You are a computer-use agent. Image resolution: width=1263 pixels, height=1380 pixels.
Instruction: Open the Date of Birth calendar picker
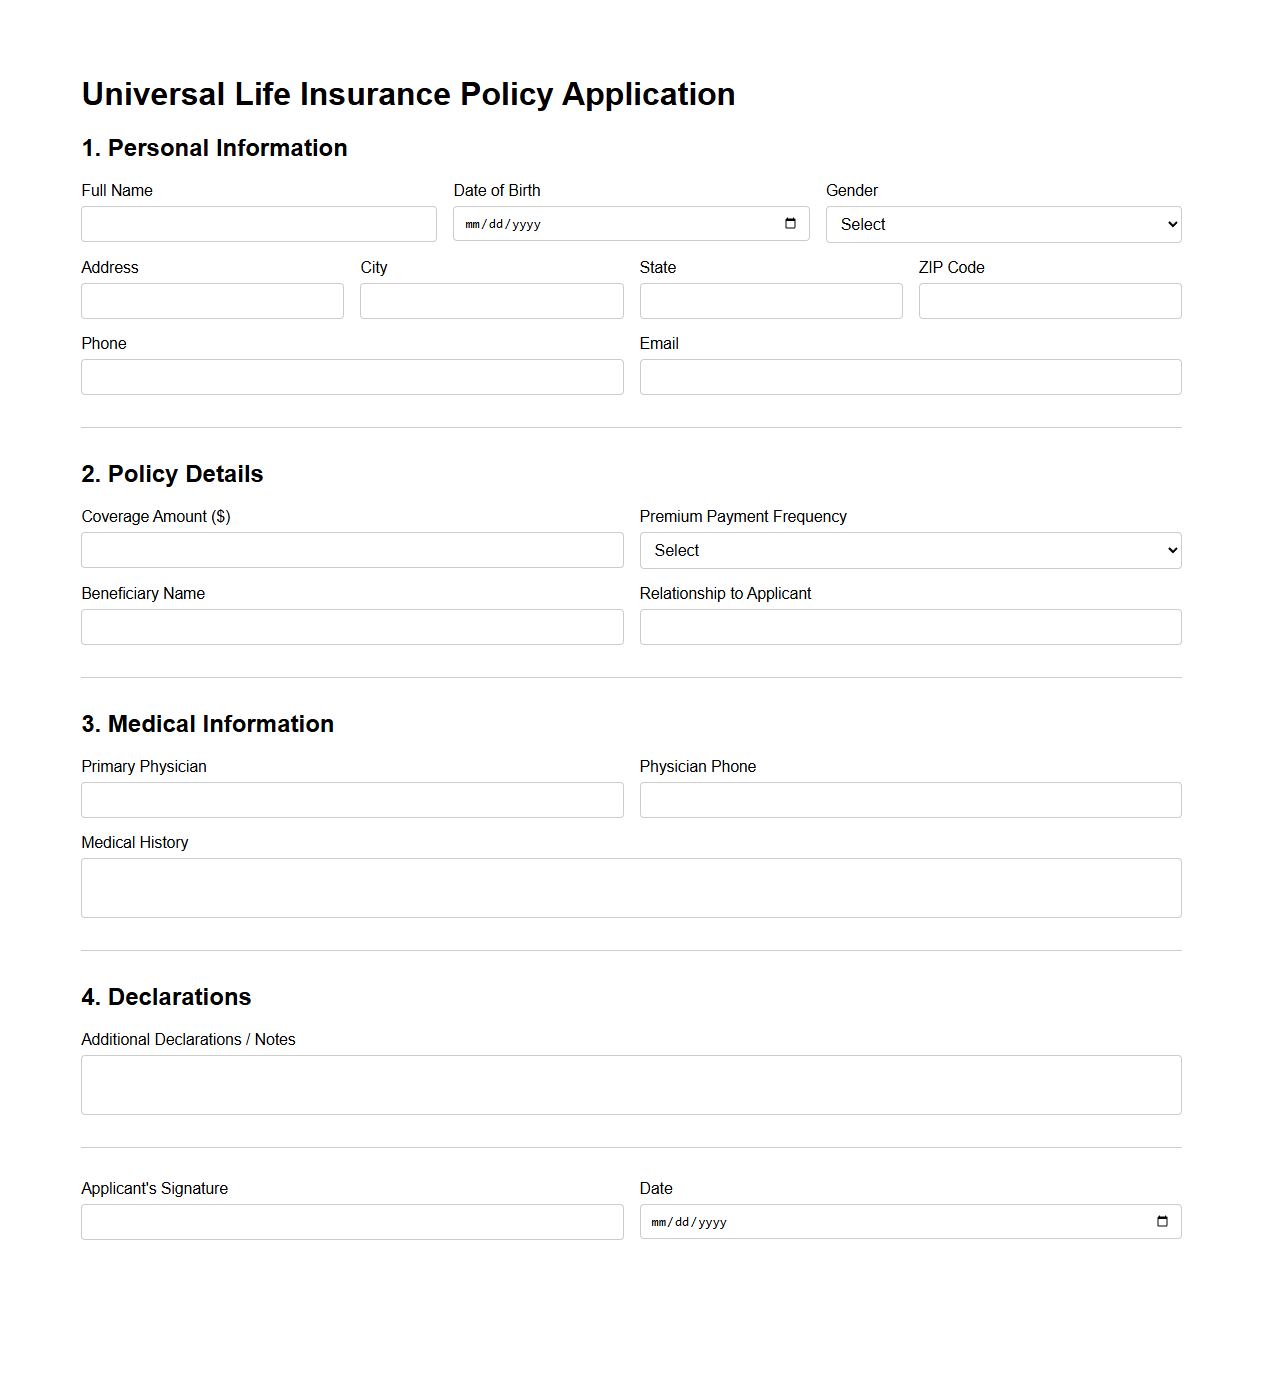789,223
